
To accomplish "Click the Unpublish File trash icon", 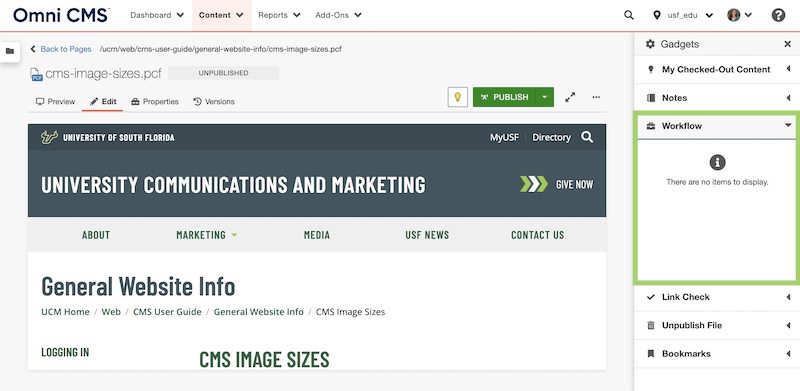I will pos(651,325).
